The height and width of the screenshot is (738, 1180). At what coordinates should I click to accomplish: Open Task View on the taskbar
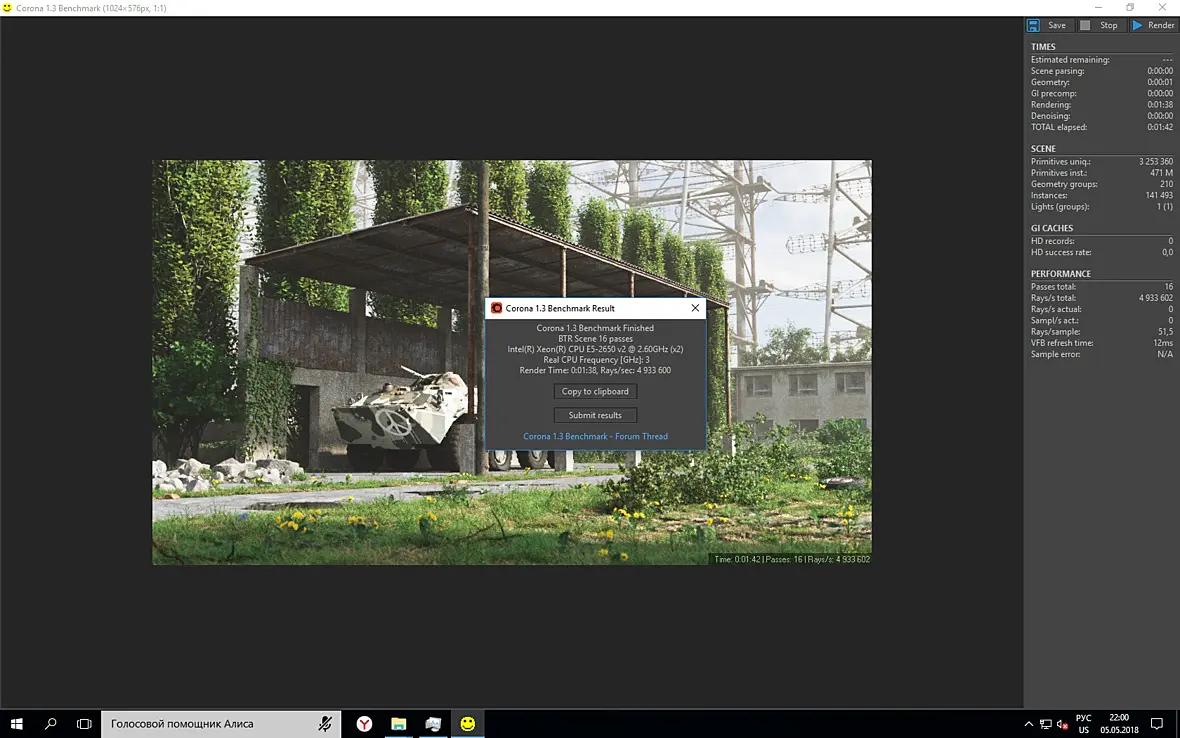pyautogui.click(x=84, y=724)
